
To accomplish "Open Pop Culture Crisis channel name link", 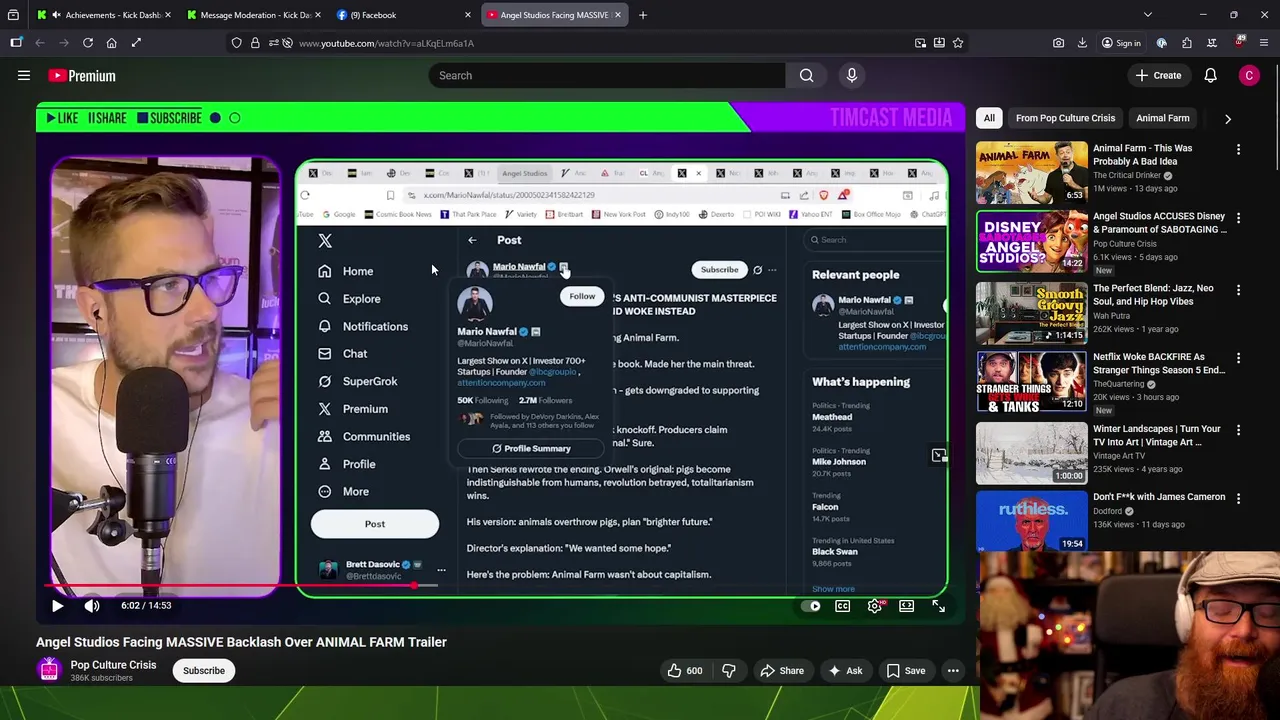I will 113,665.
